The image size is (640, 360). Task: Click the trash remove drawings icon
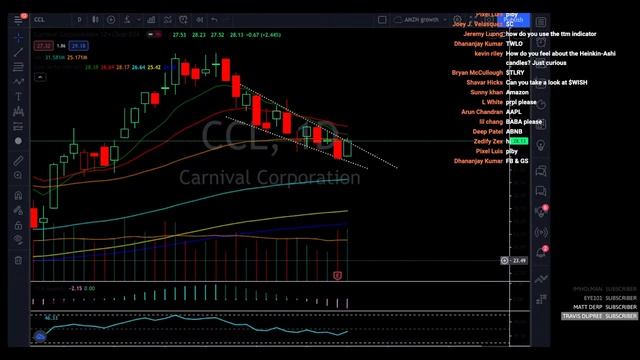coord(18,260)
